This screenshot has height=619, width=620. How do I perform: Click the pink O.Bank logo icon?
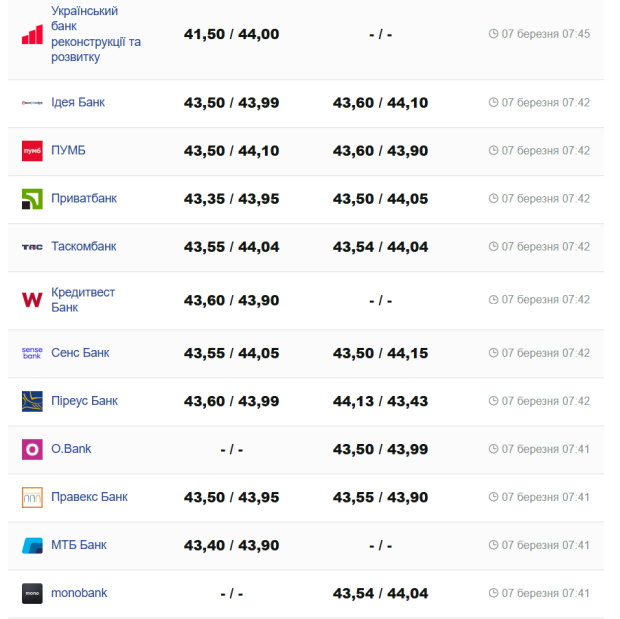[32, 449]
